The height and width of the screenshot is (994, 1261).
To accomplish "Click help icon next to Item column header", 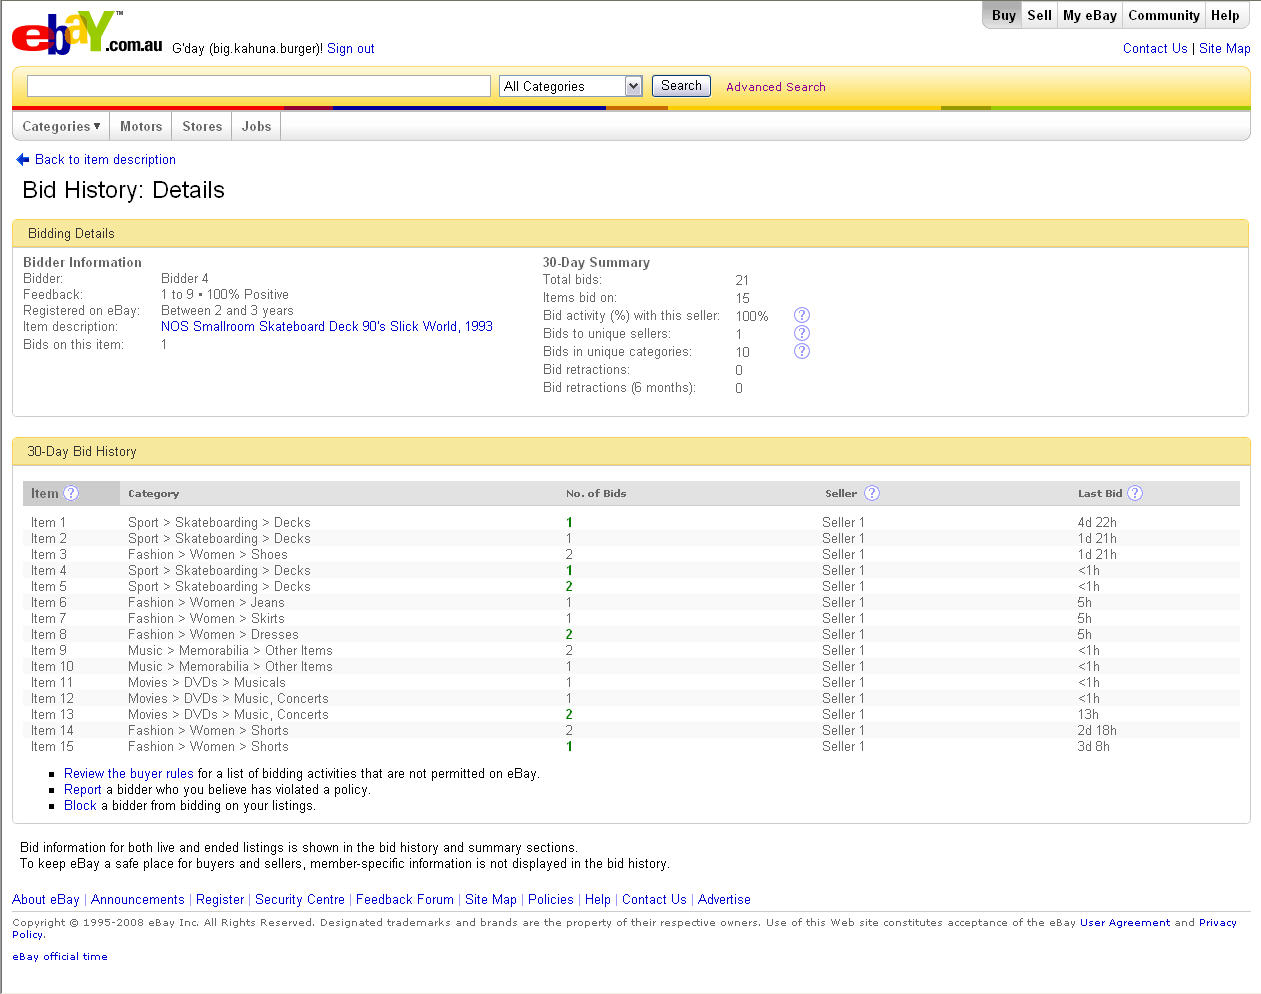I will click(x=71, y=493).
